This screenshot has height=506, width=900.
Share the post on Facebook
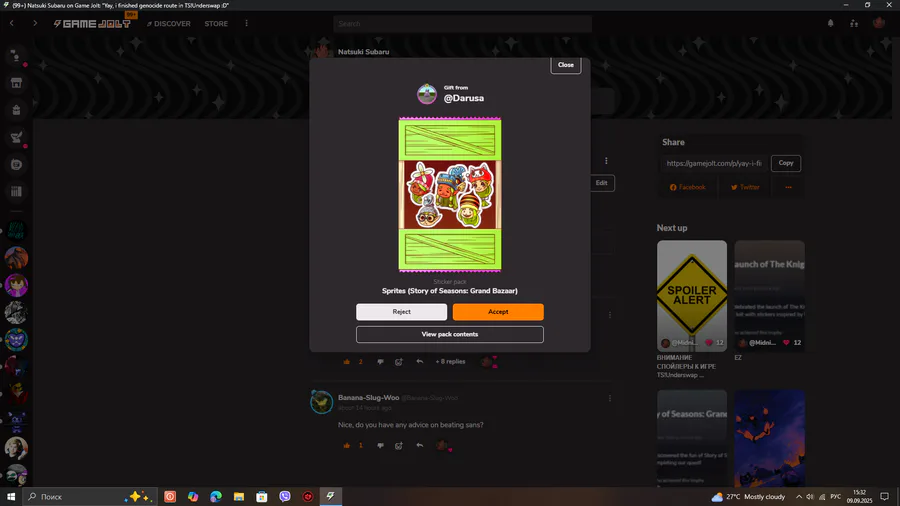[x=687, y=187]
